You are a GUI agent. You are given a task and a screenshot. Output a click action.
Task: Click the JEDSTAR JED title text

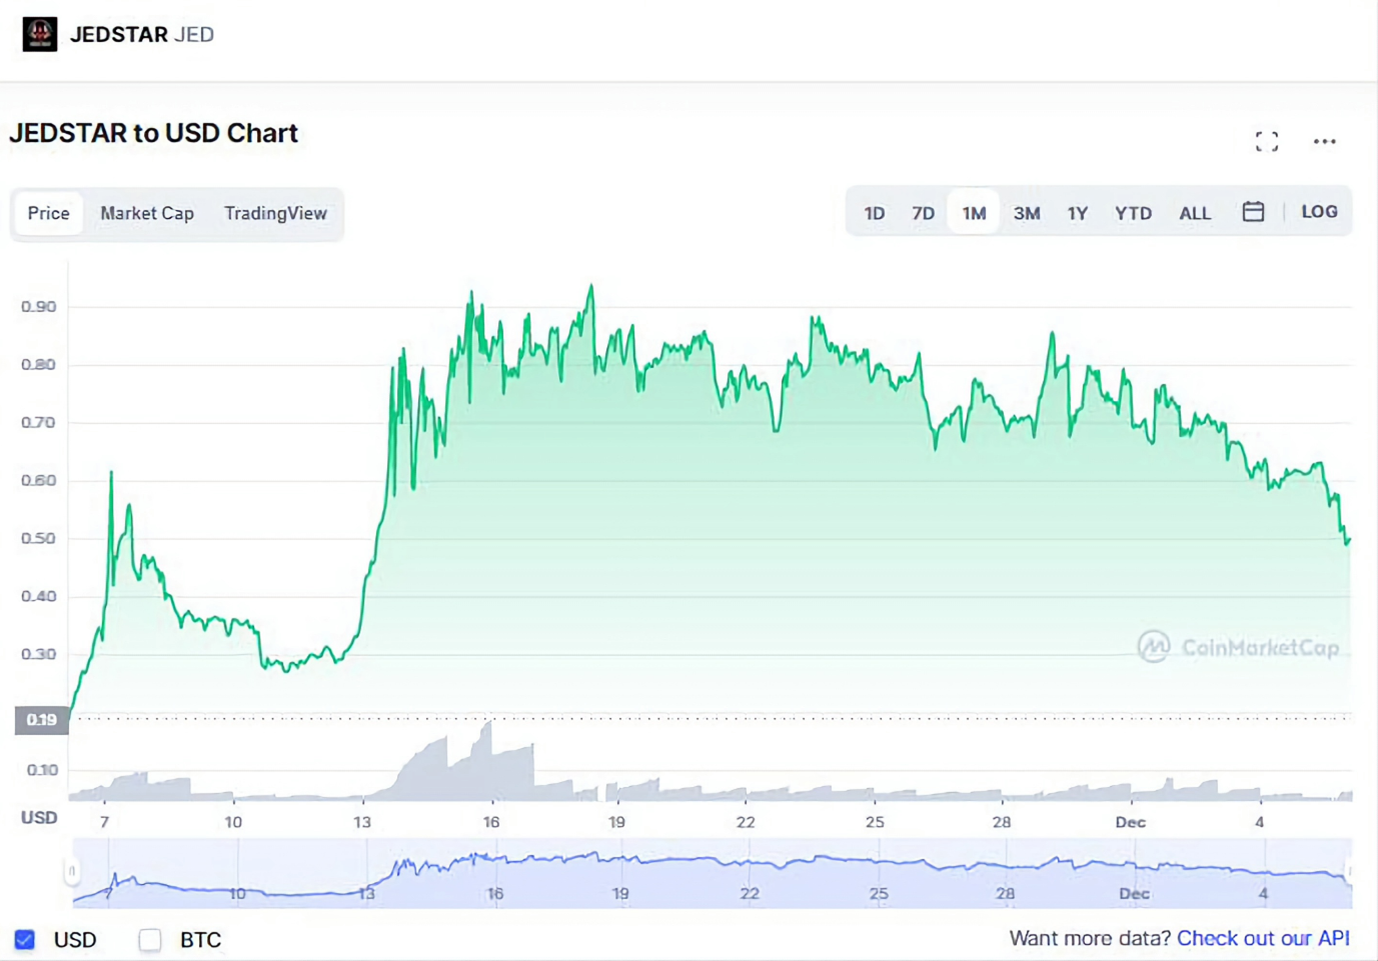[x=142, y=34]
